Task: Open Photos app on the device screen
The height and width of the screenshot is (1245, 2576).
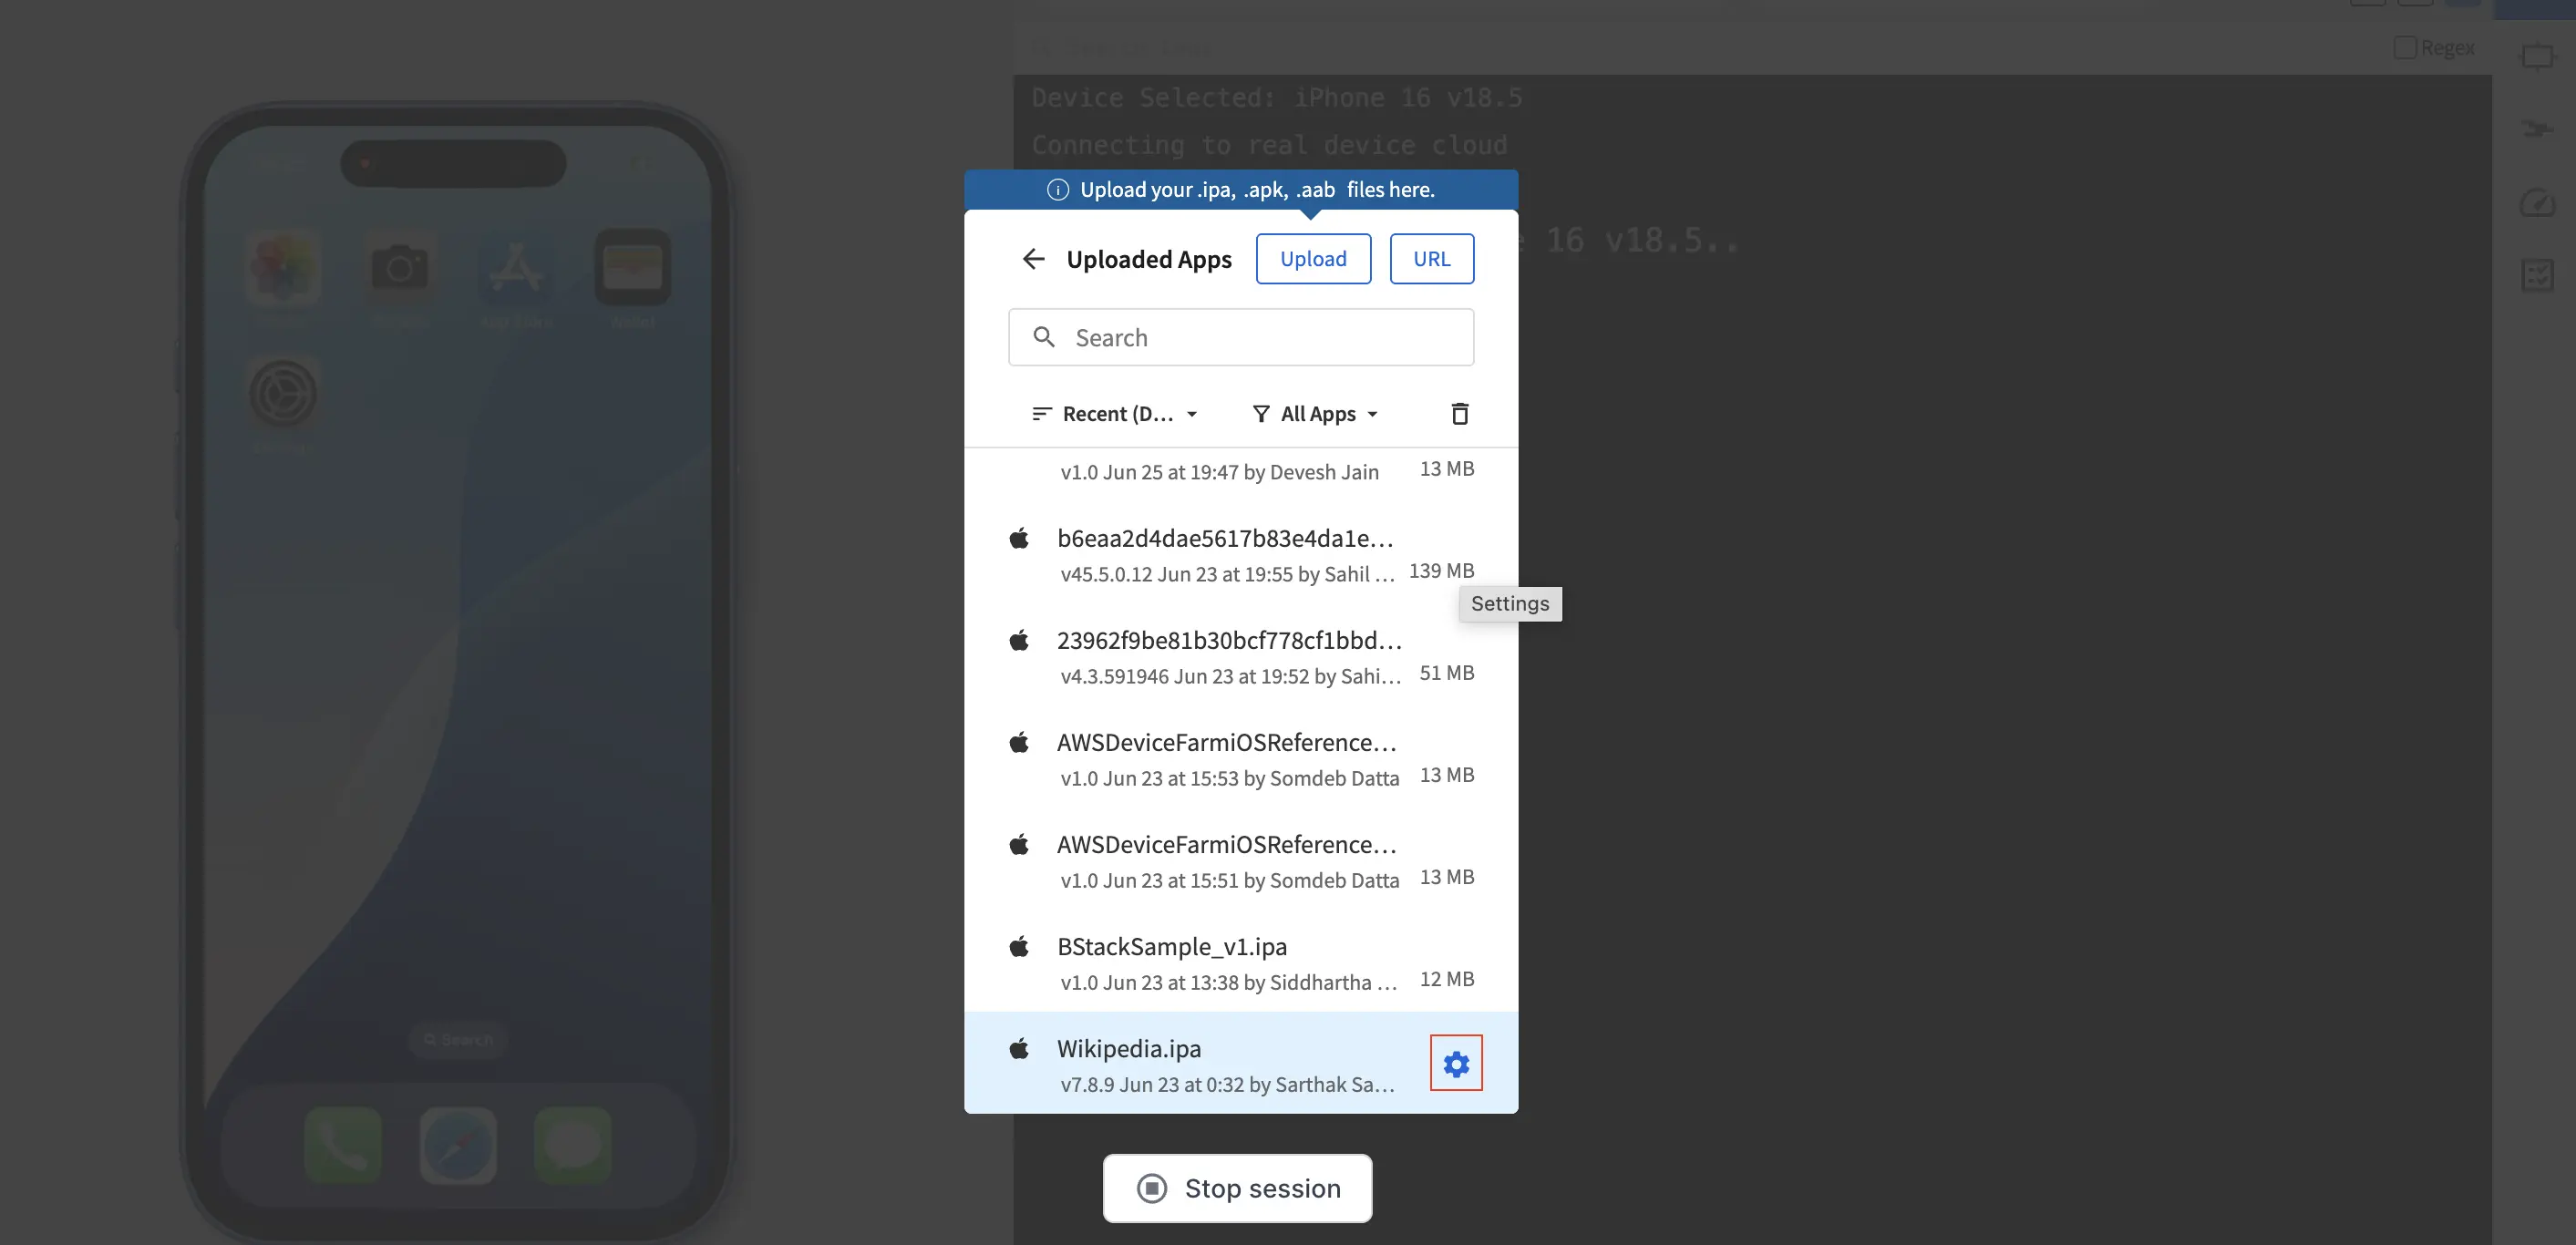Action: (x=283, y=268)
